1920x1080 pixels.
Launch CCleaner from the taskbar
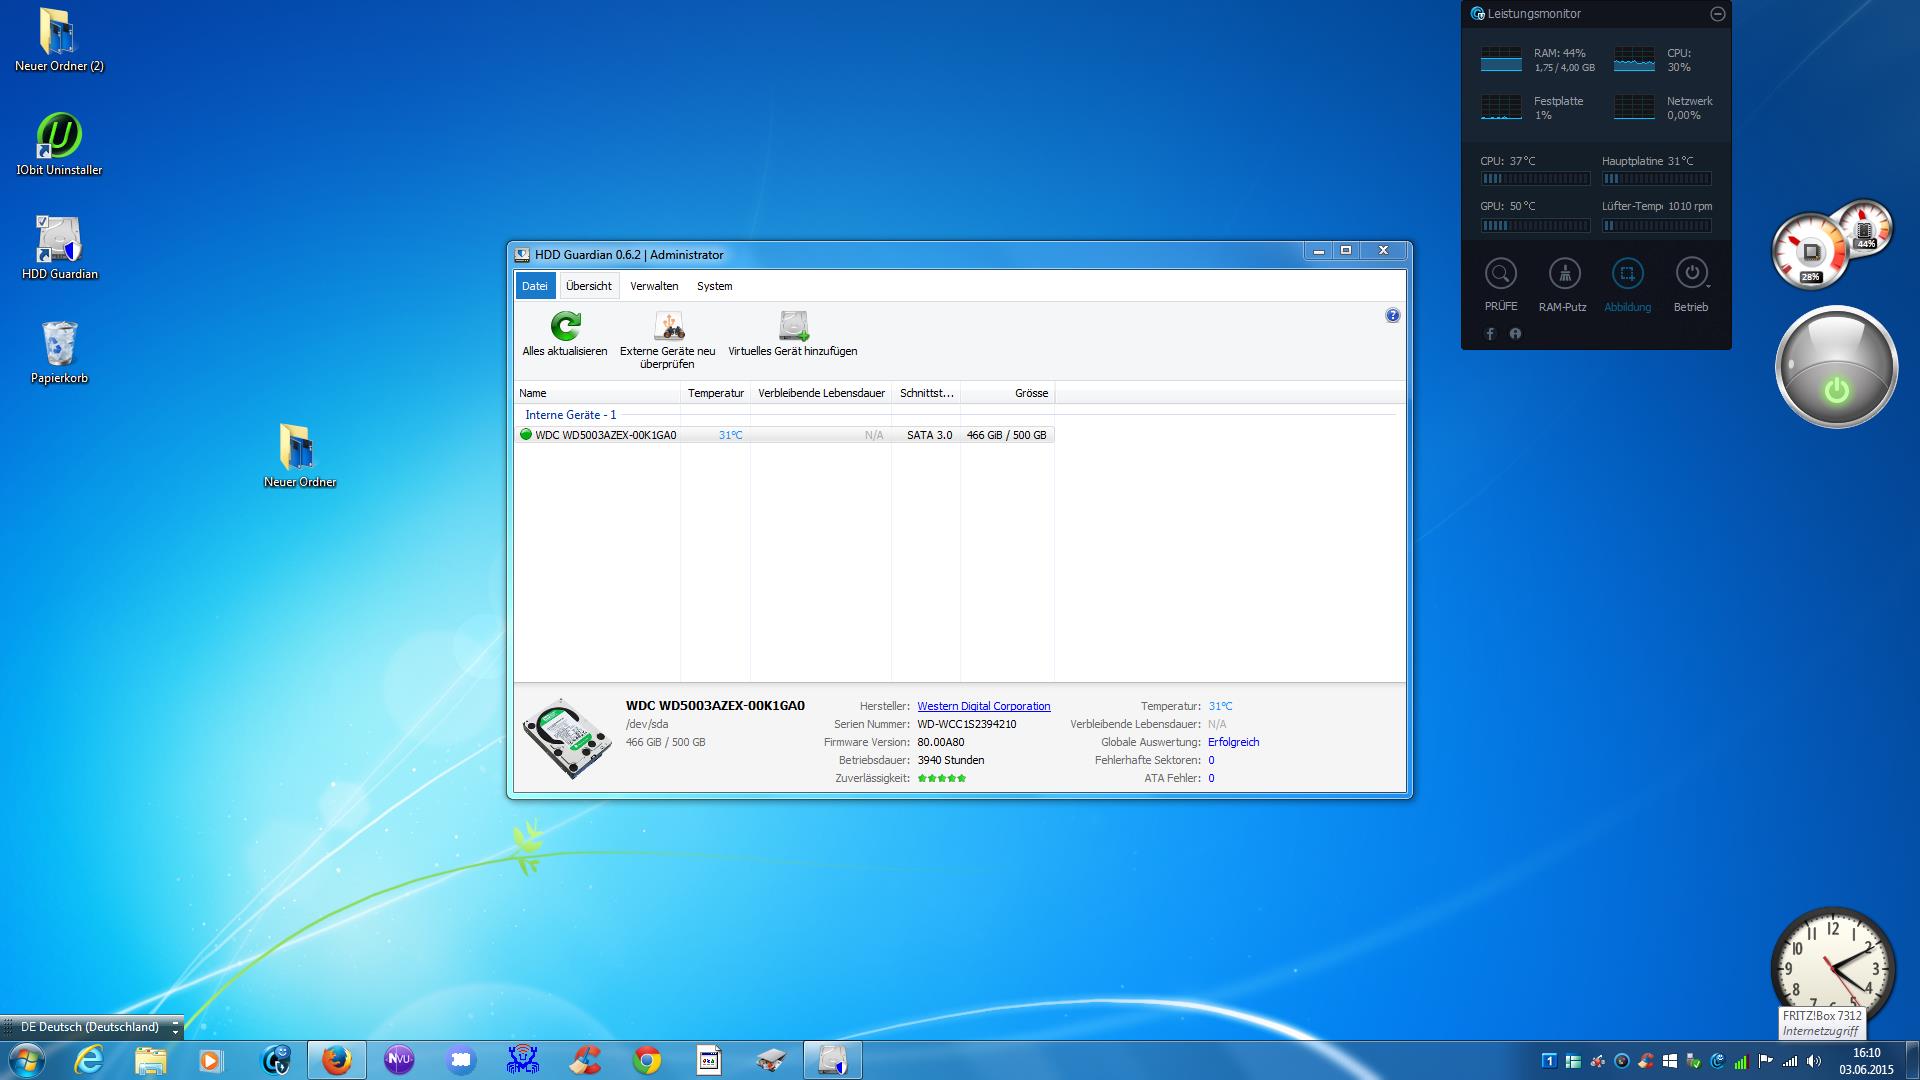coord(585,1060)
